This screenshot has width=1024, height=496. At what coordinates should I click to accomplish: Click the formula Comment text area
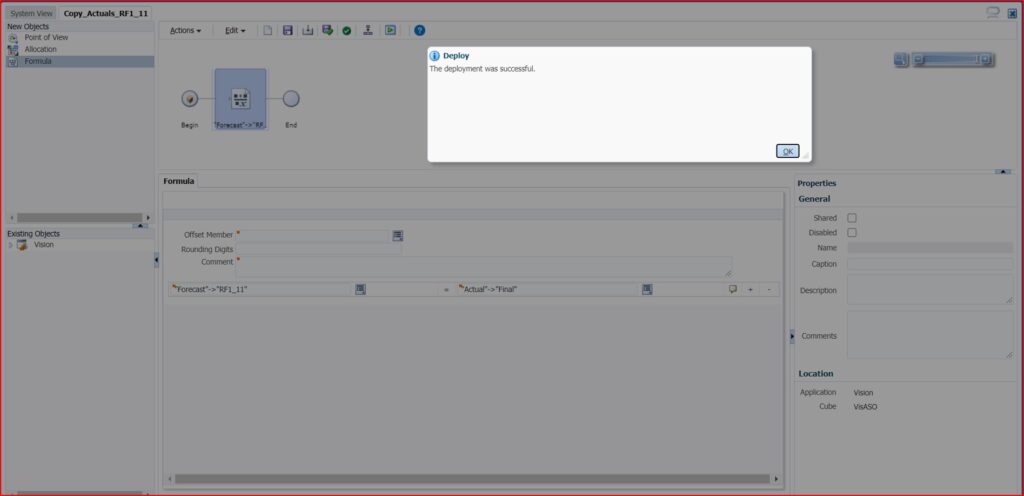484,266
